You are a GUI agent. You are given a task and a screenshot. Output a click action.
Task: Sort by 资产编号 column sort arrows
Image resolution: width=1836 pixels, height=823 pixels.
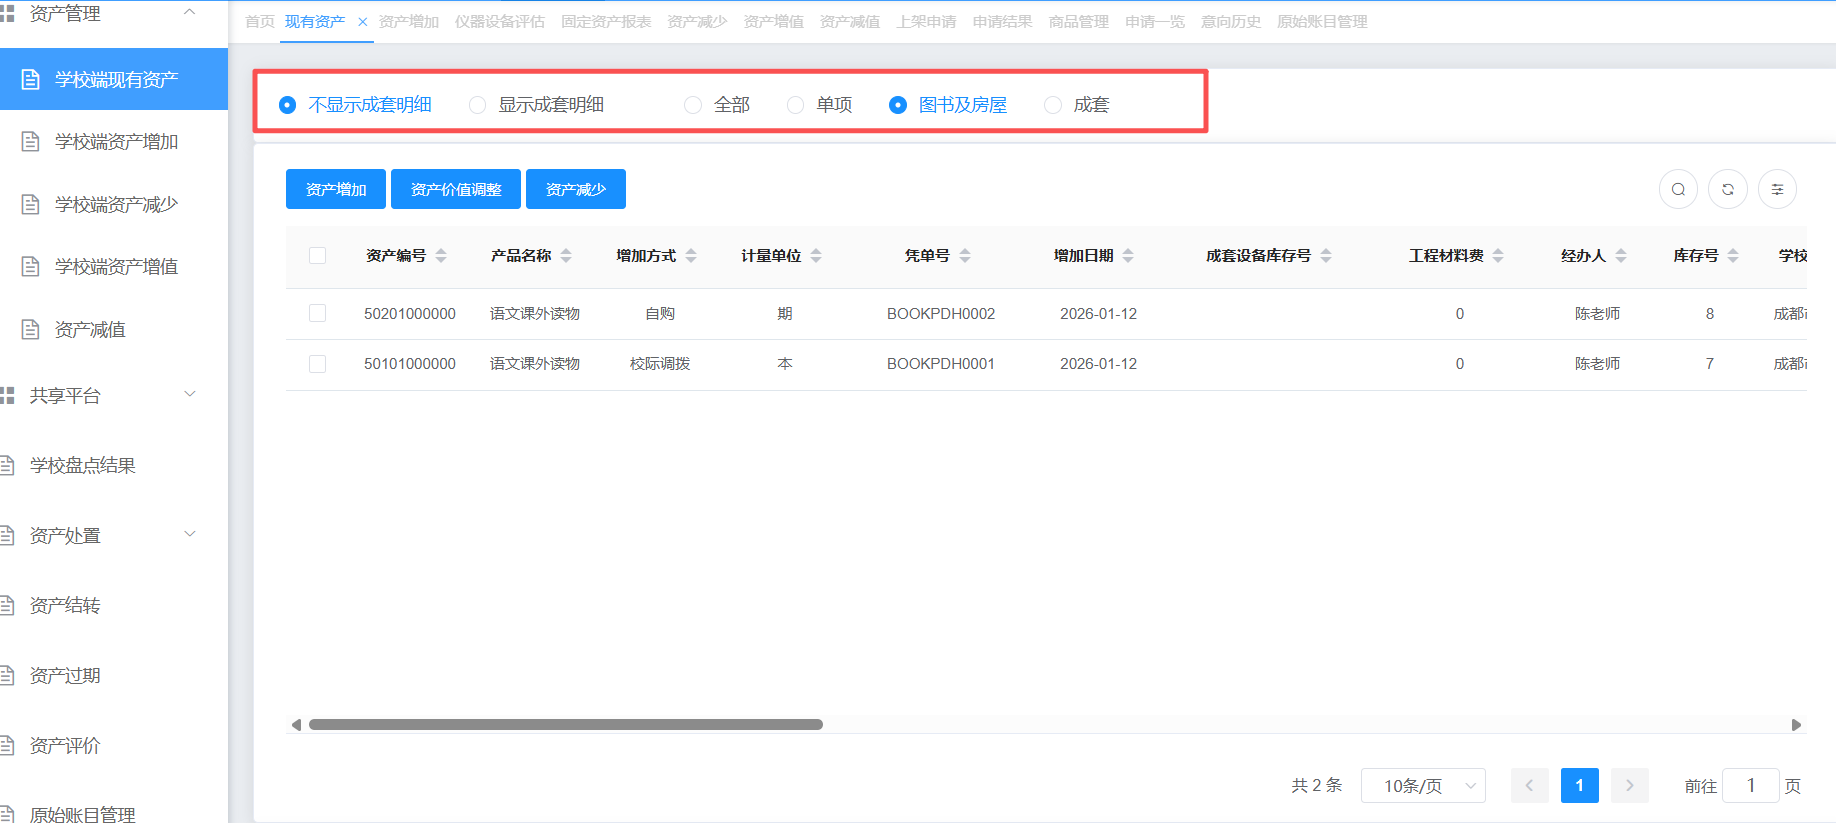(441, 256)
